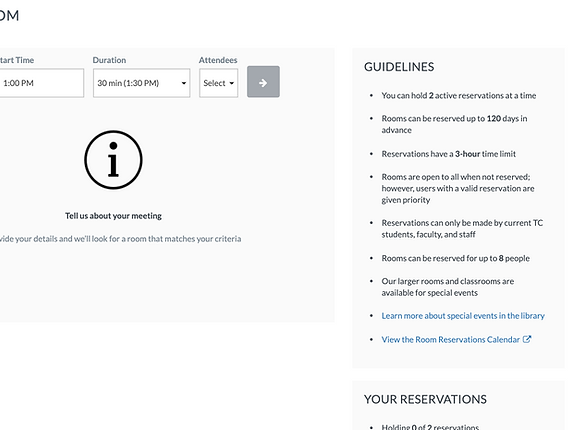The image size is (584, 430).
Task: Click the GUIDELINES heading
Action: click(399, 67)
